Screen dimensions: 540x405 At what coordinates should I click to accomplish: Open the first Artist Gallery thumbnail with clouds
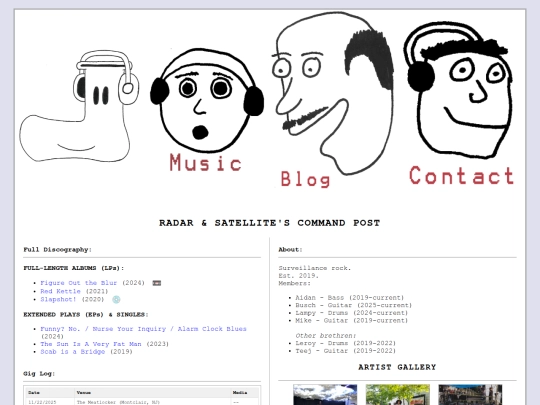tap(325, 395)
